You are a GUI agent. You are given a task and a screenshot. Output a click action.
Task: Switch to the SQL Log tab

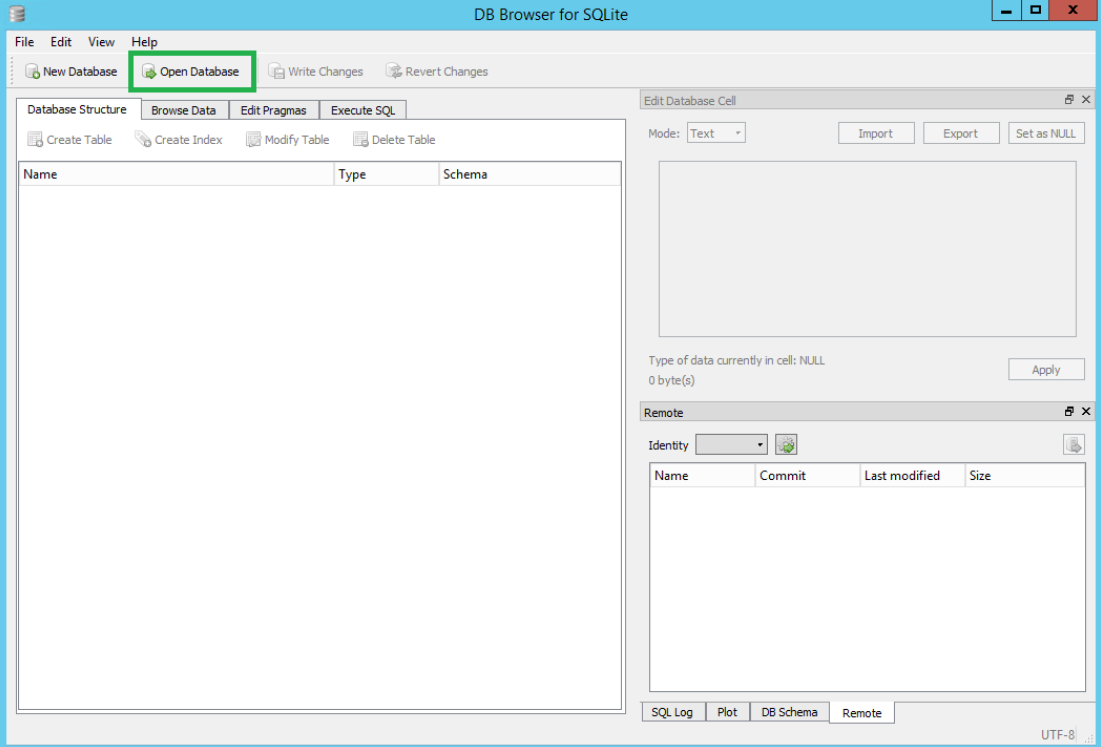click(x=672, y=712)
